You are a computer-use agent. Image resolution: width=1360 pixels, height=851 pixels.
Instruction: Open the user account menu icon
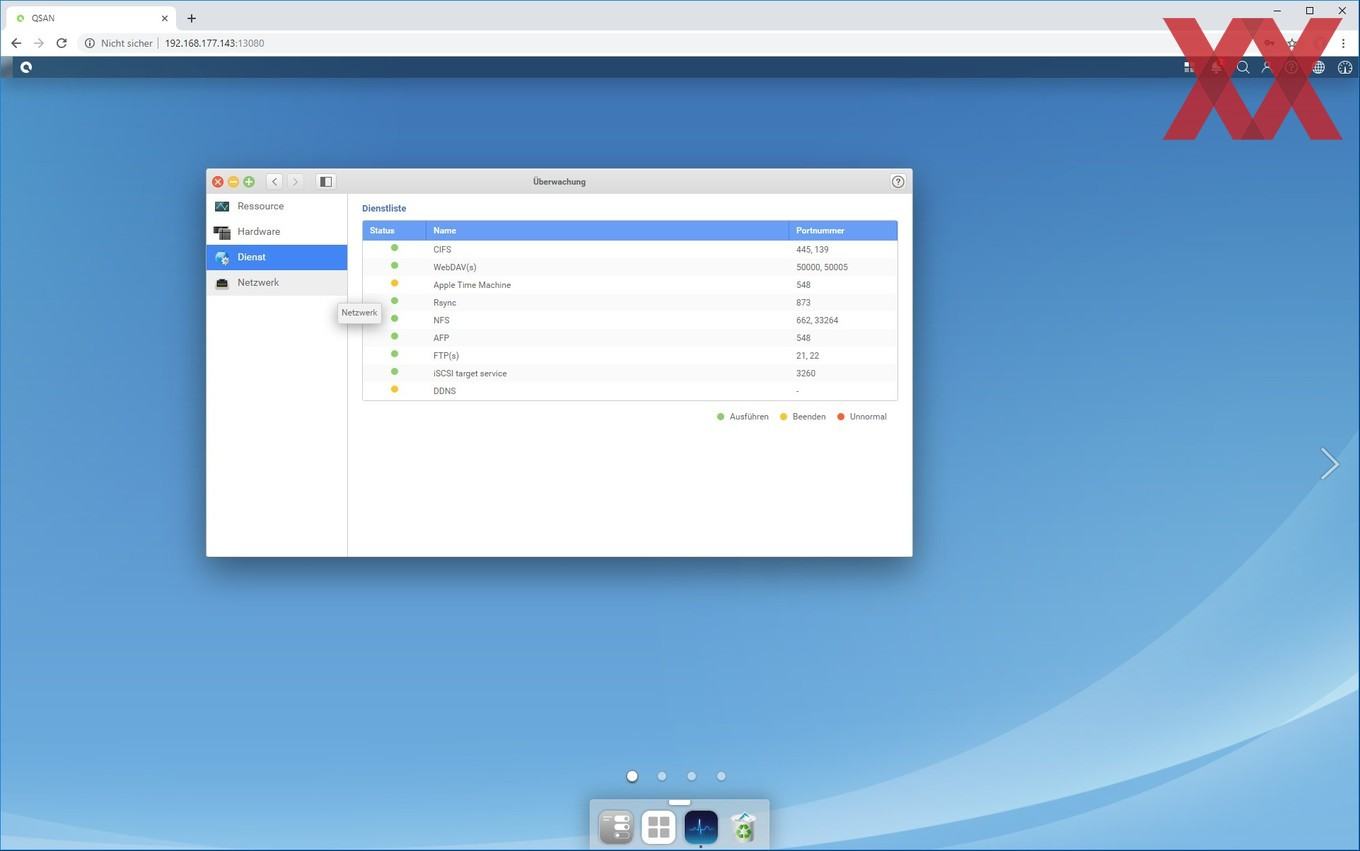point(1267,67)
